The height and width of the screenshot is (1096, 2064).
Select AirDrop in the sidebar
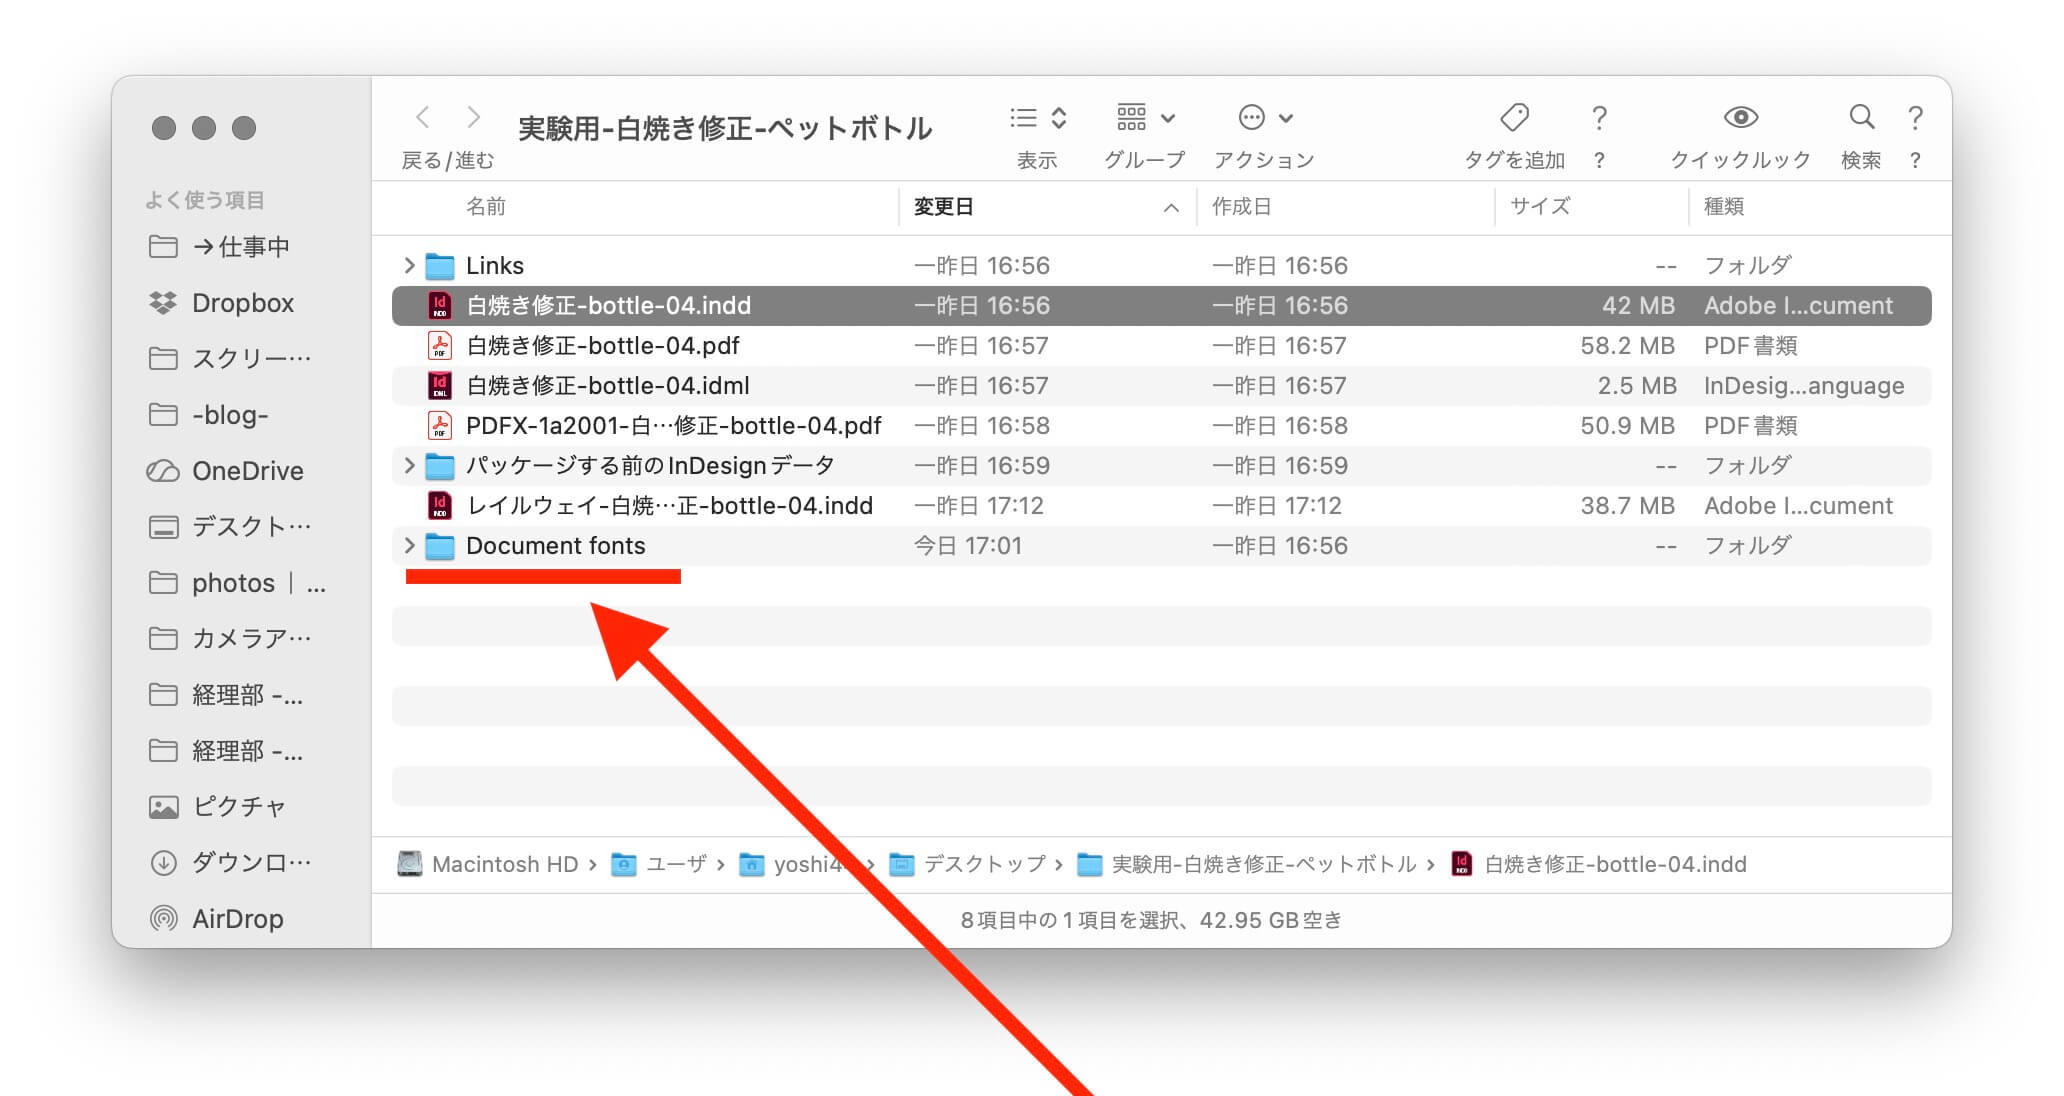point(237,918)
